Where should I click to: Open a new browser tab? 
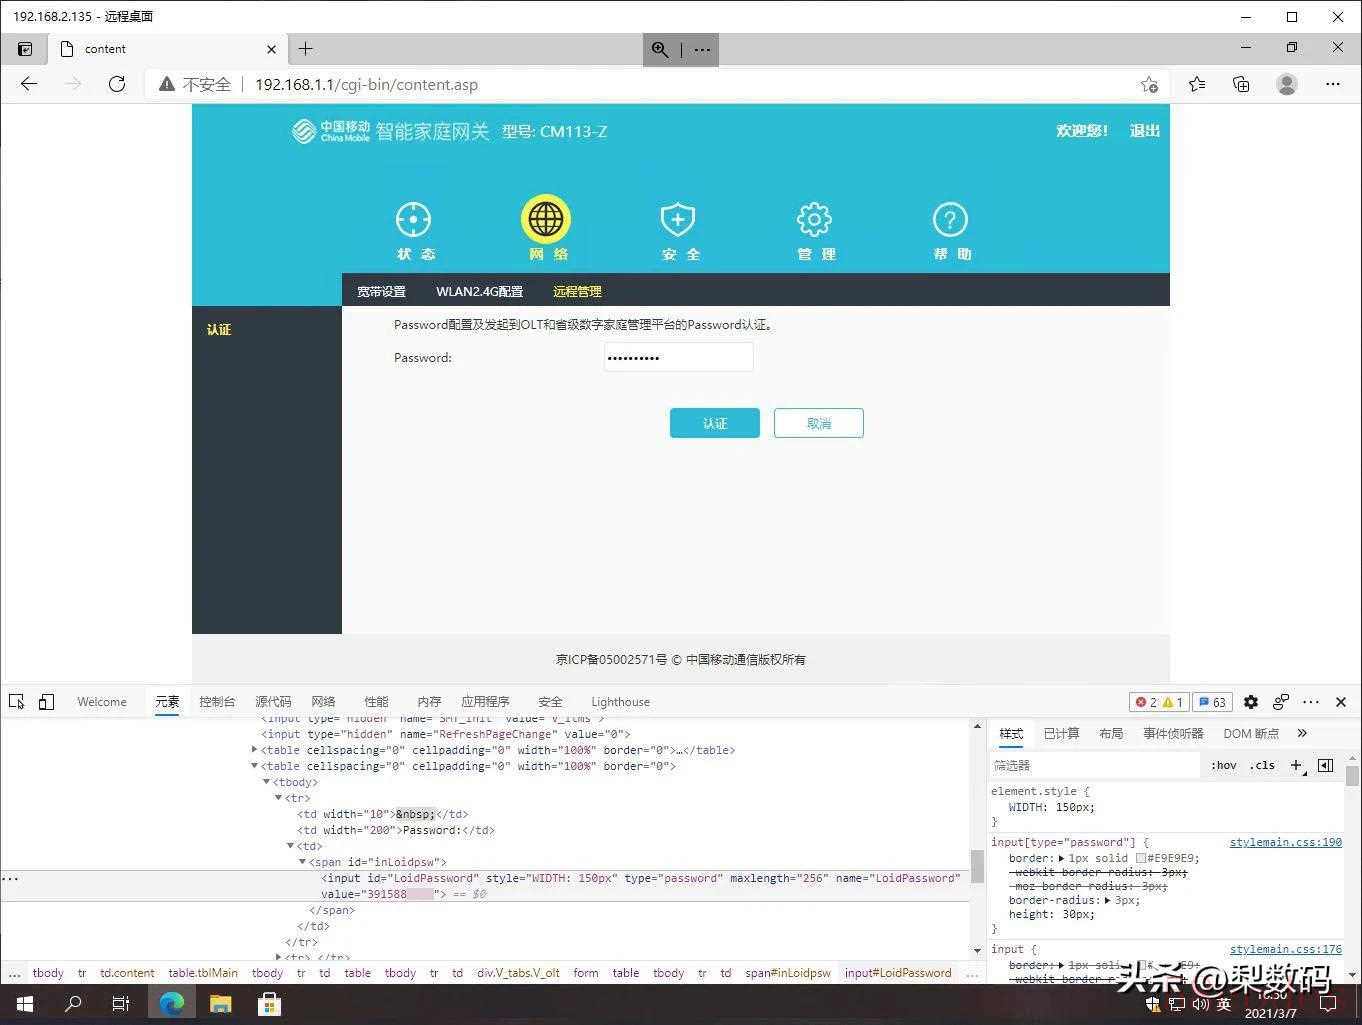tap(306, 48)
